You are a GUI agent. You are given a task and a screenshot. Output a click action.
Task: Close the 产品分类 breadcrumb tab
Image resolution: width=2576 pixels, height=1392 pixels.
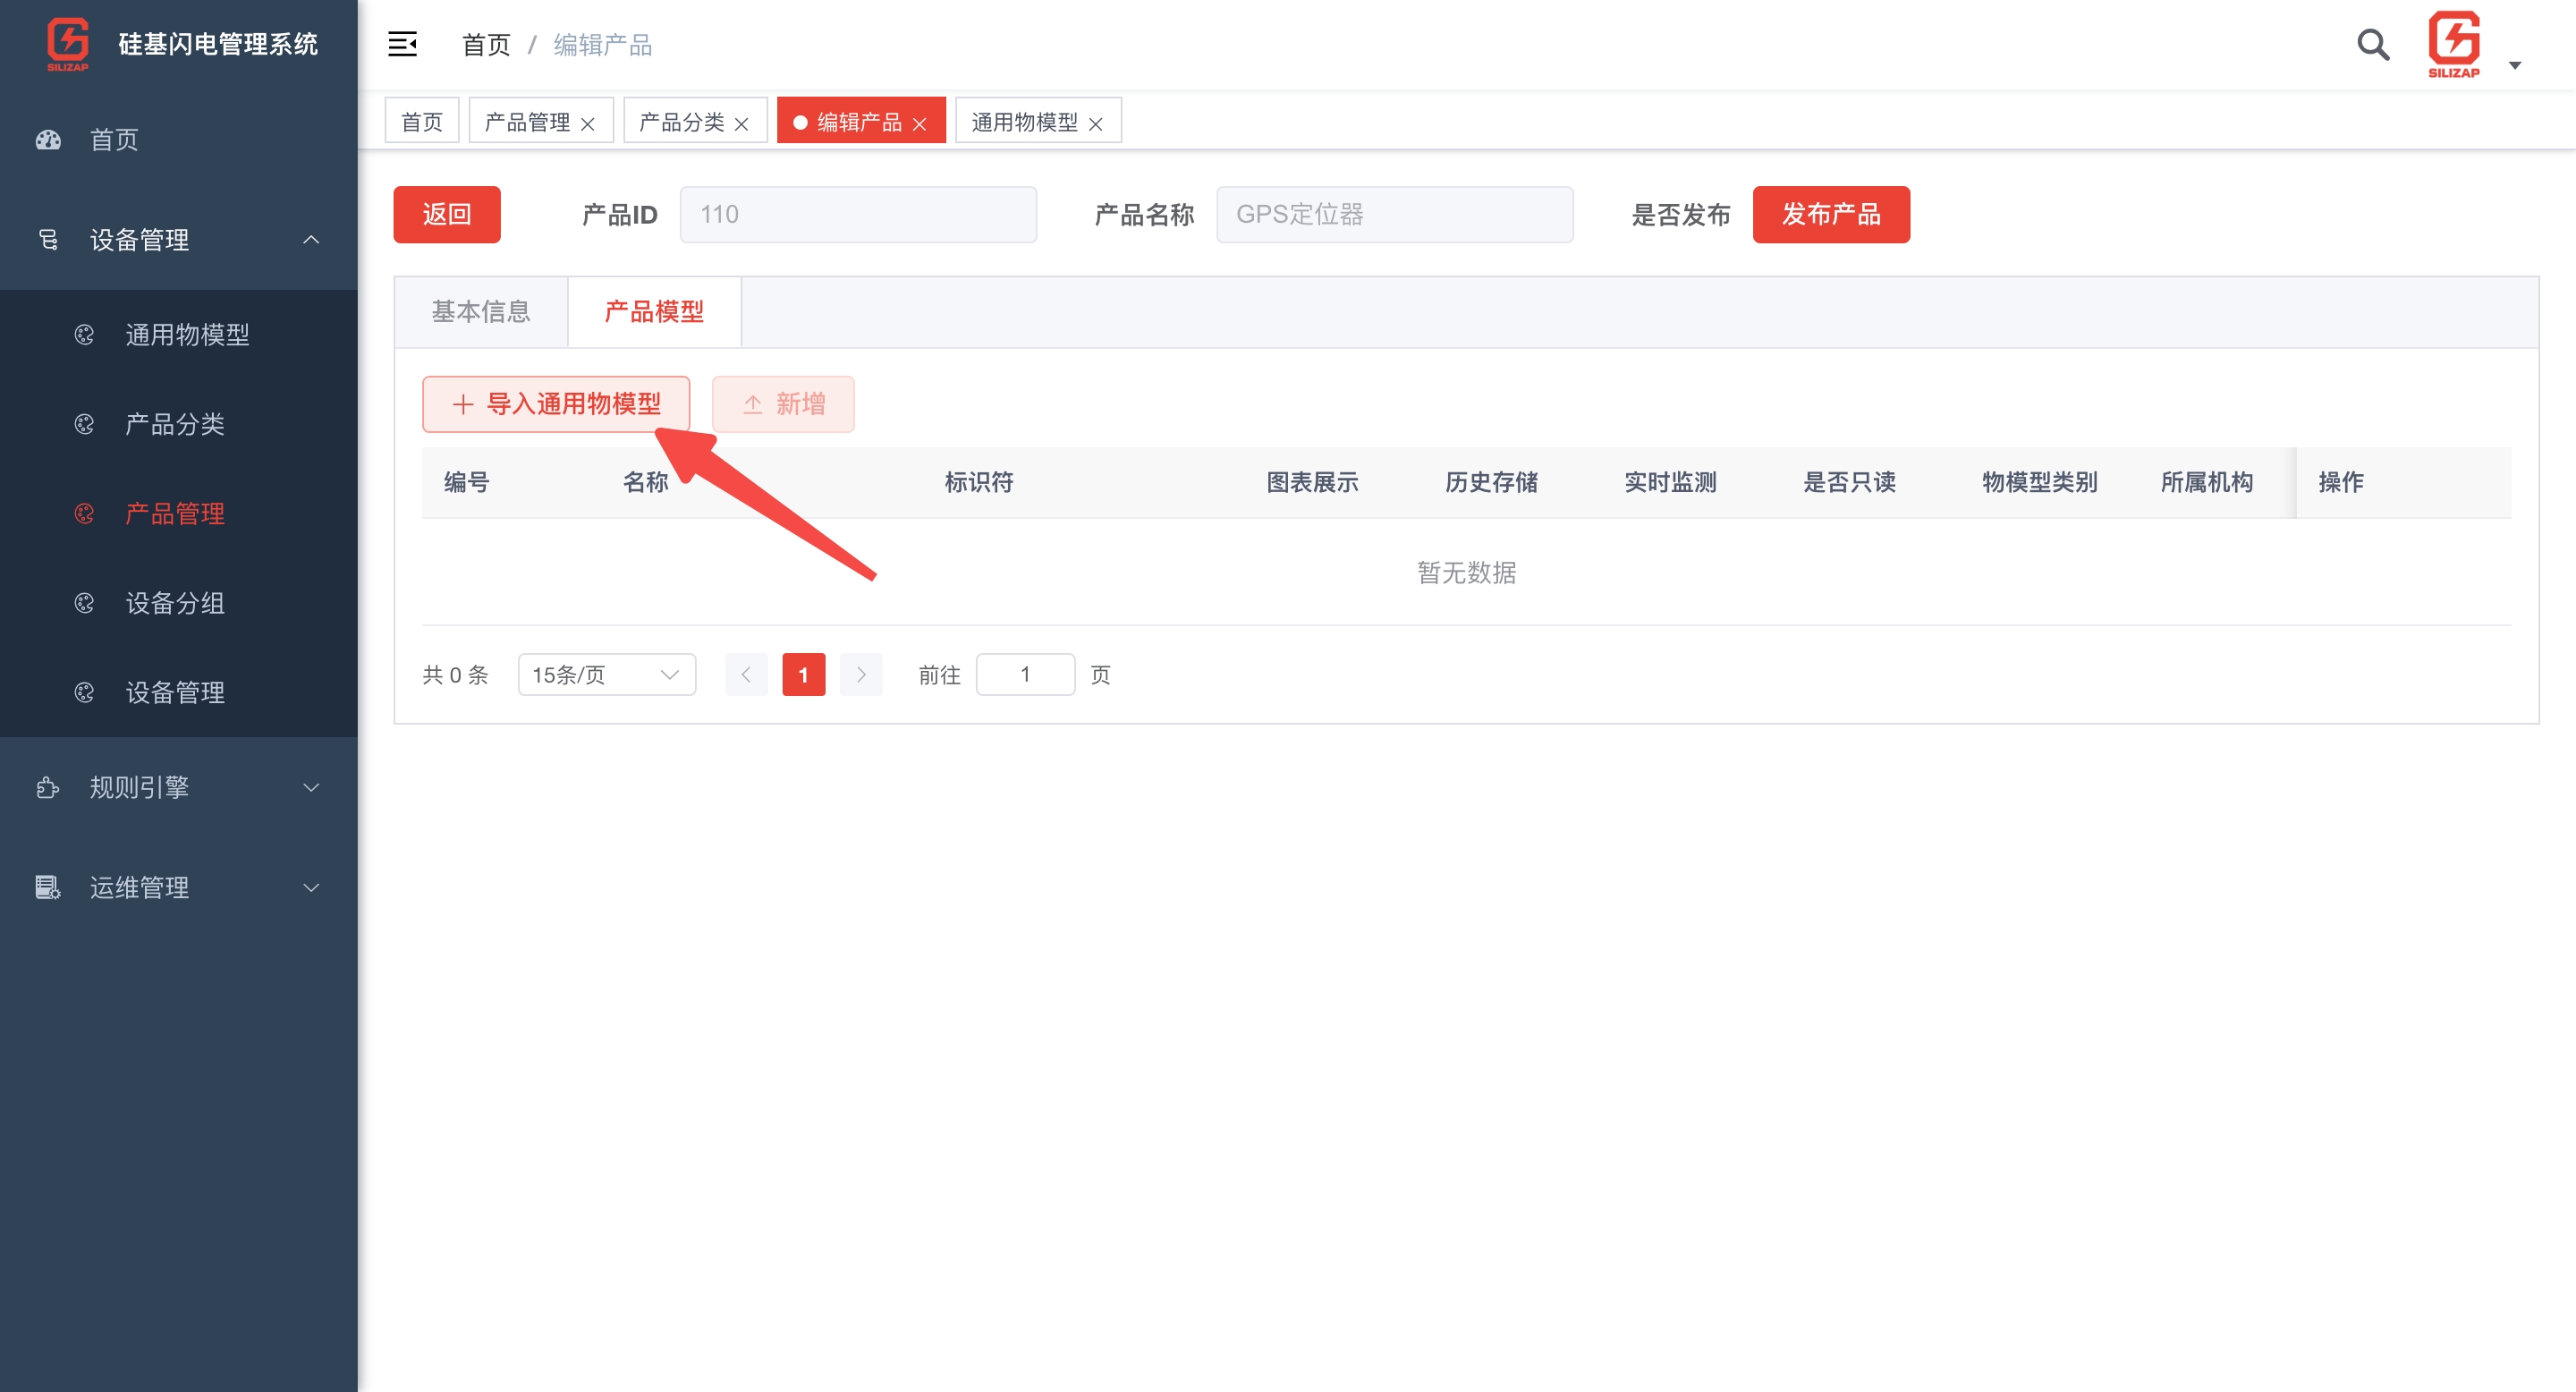pos(741,122)
